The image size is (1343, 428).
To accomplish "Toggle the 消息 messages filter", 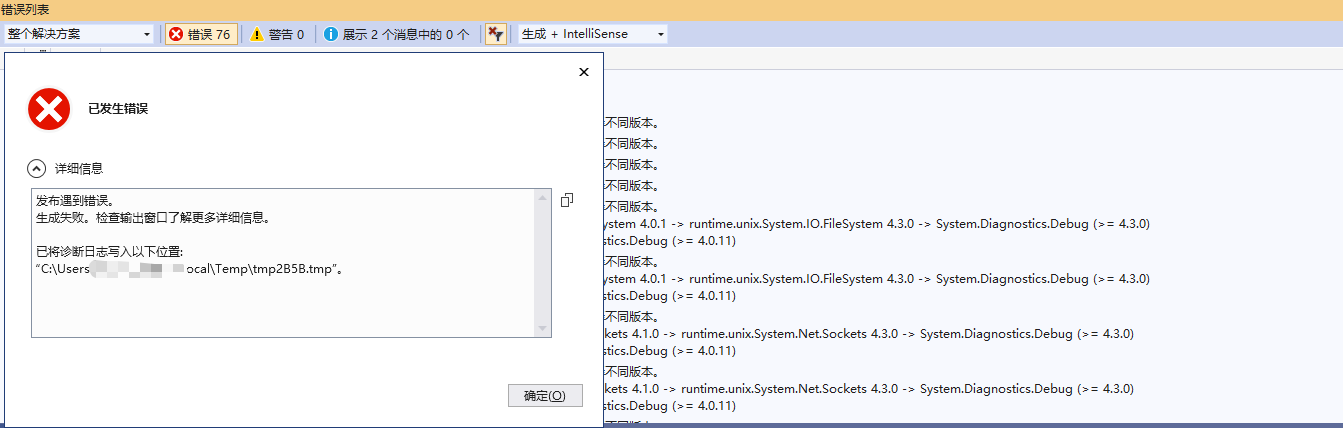I will 396,34.
